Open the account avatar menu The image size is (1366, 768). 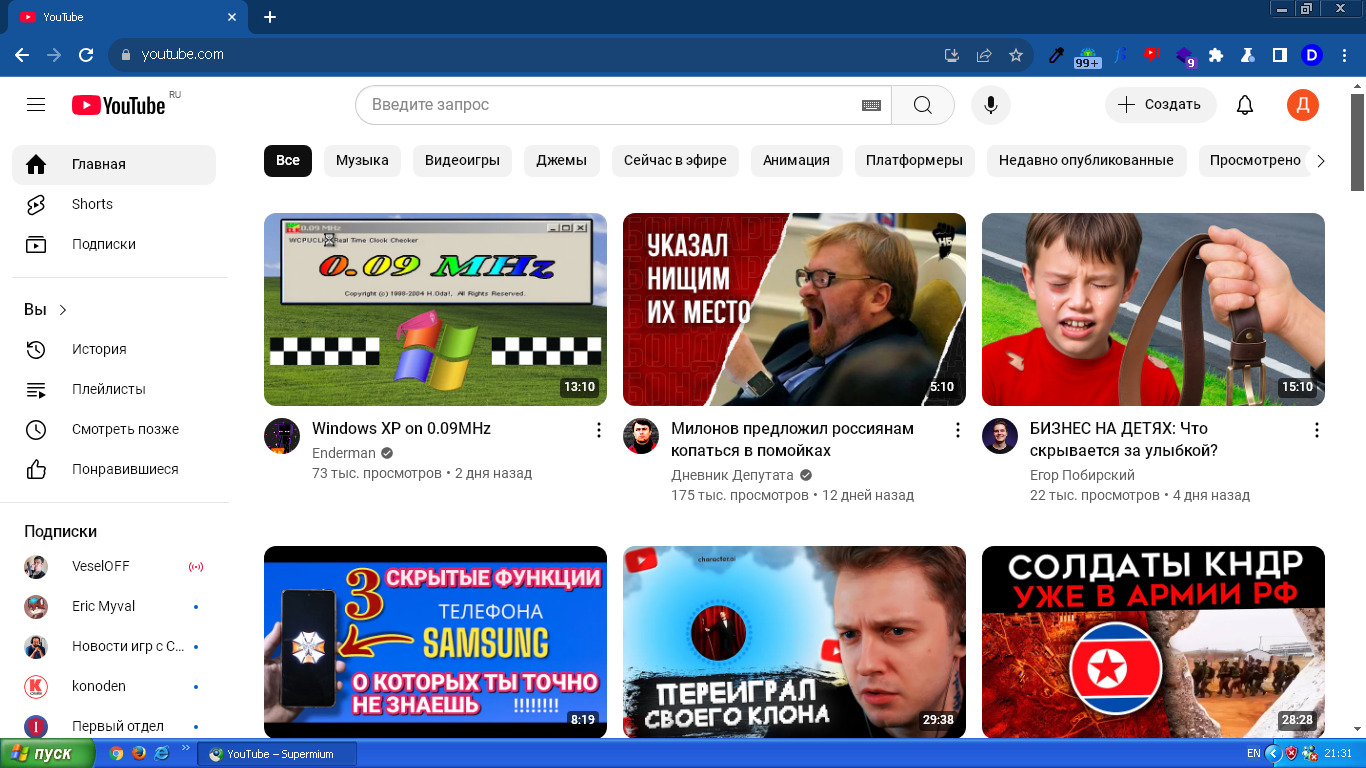tap(1302, 105)
